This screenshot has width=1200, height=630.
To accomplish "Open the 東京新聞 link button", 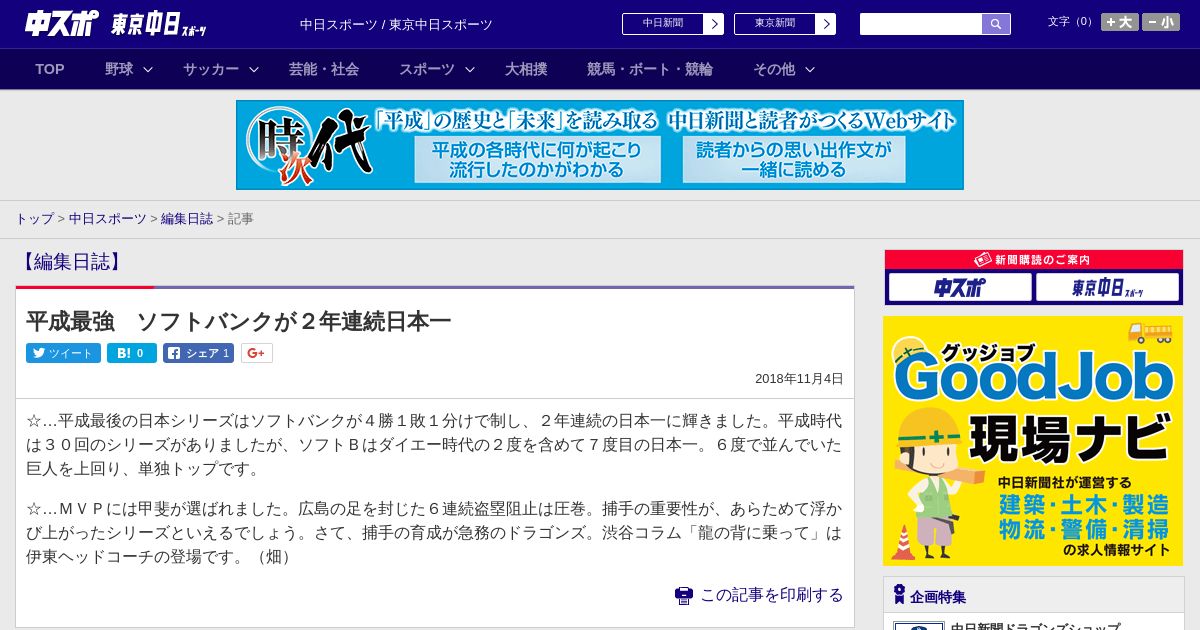I will pyautogui.click(x=775, y=24).
